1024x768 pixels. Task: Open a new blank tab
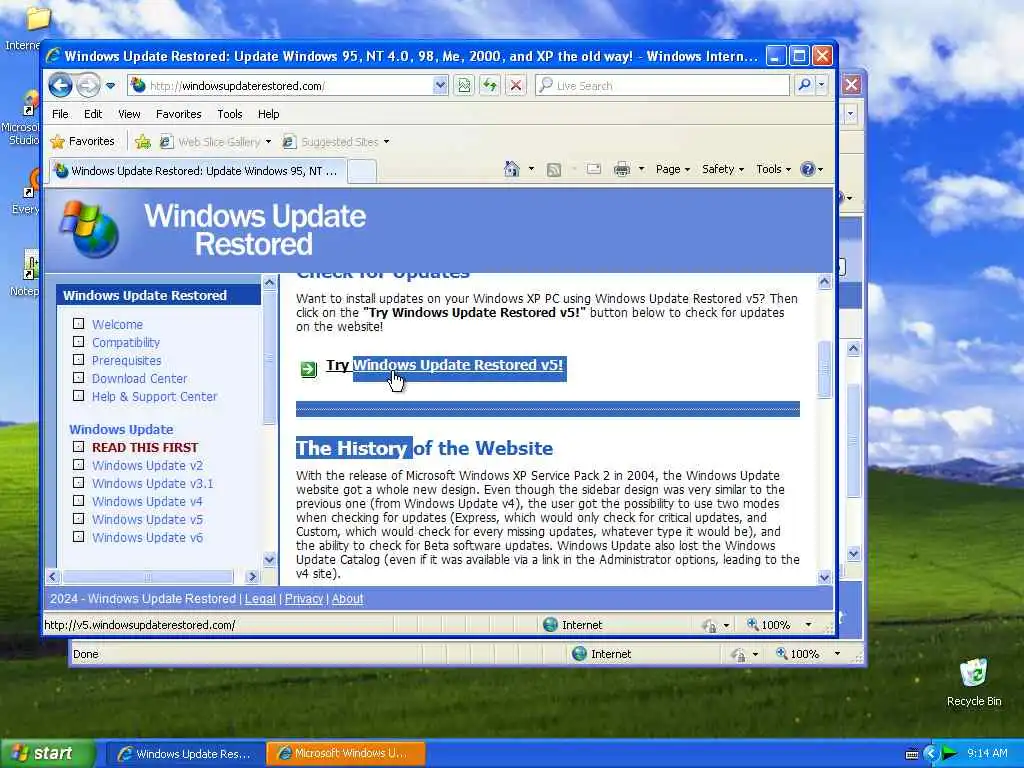pyautogui.click(x=361, y=172)
